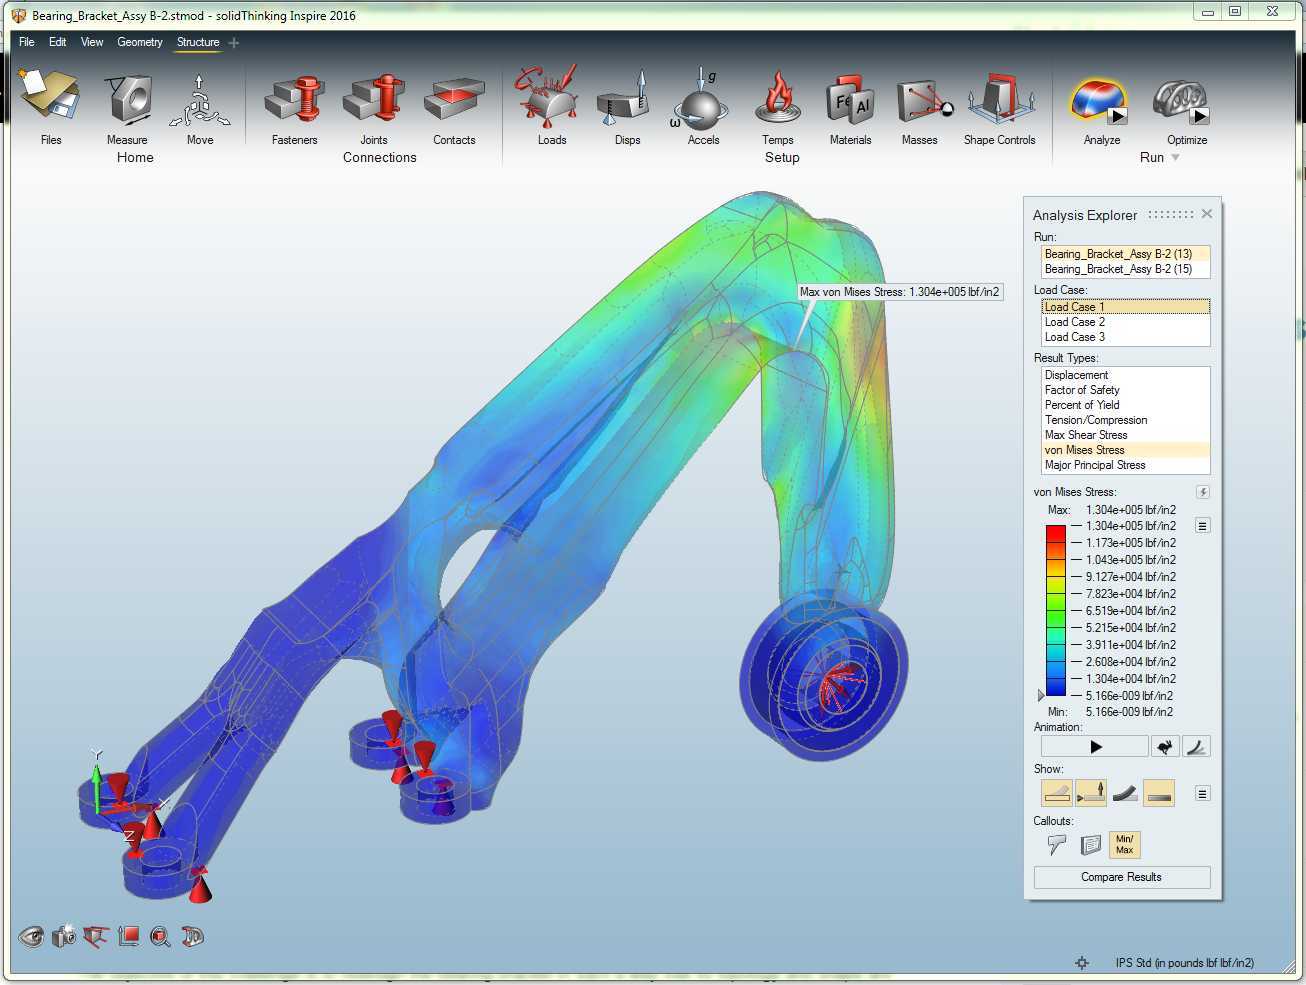1306x985 pixels.
Task: Click the zoom-to-fit magnifier icon
Action: click(x=160, y=937)
